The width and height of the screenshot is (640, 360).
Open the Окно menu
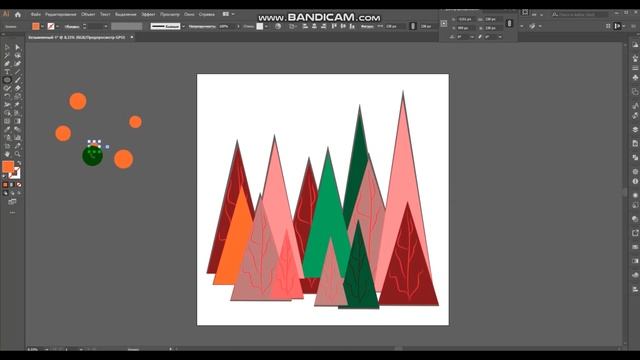(189, 14)
